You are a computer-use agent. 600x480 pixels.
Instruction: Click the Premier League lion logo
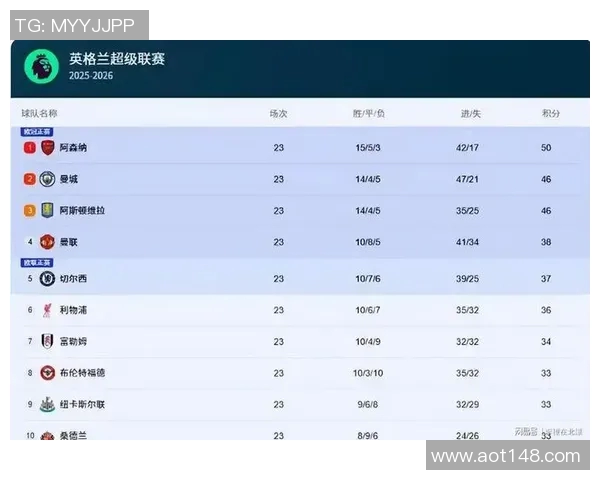(x=41, y=67)
